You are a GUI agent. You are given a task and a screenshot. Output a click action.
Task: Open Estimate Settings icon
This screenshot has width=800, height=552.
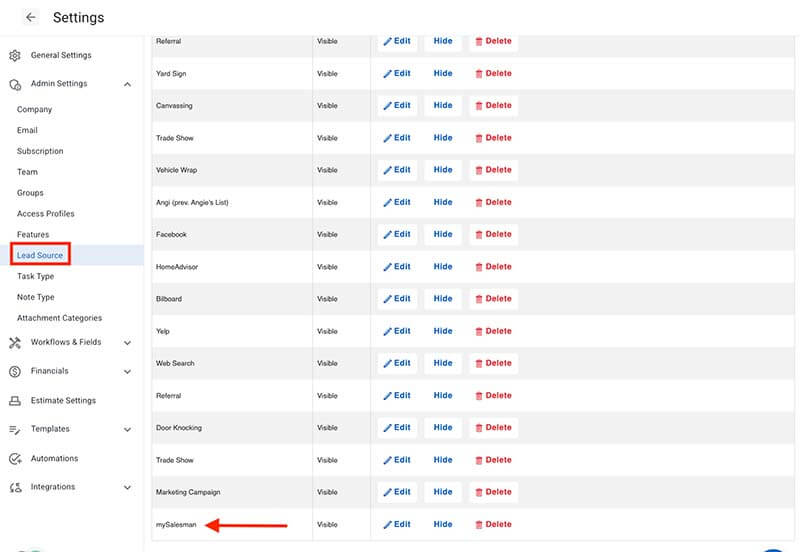click(15, 400)
